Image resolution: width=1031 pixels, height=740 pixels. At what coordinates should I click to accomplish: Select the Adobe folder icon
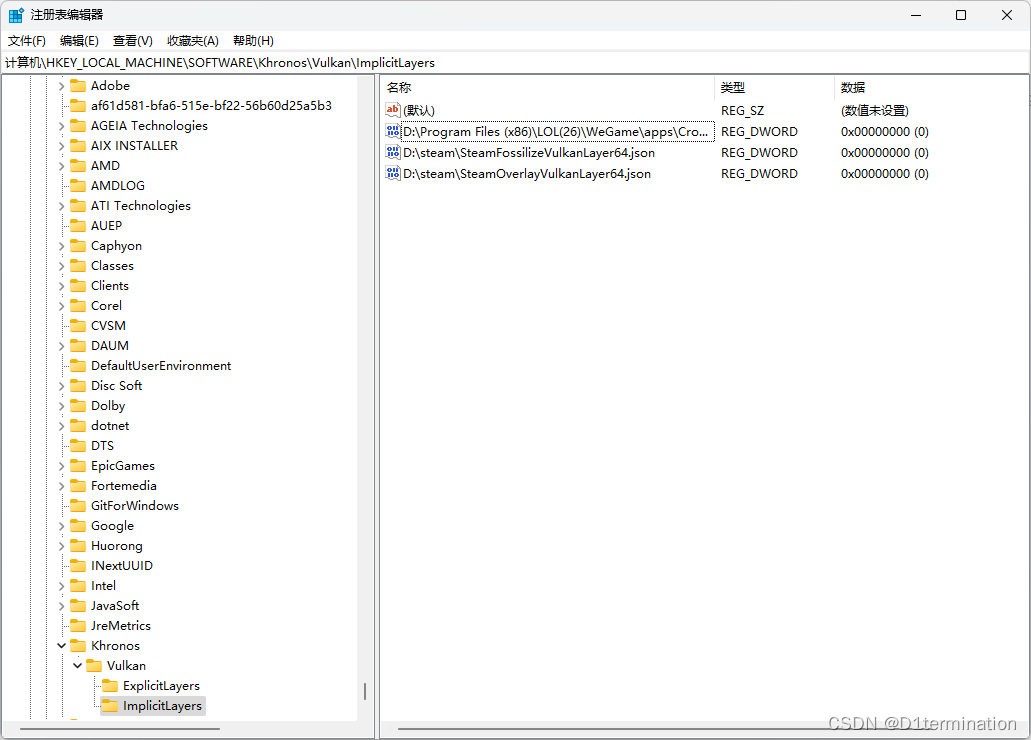(78, 86)
